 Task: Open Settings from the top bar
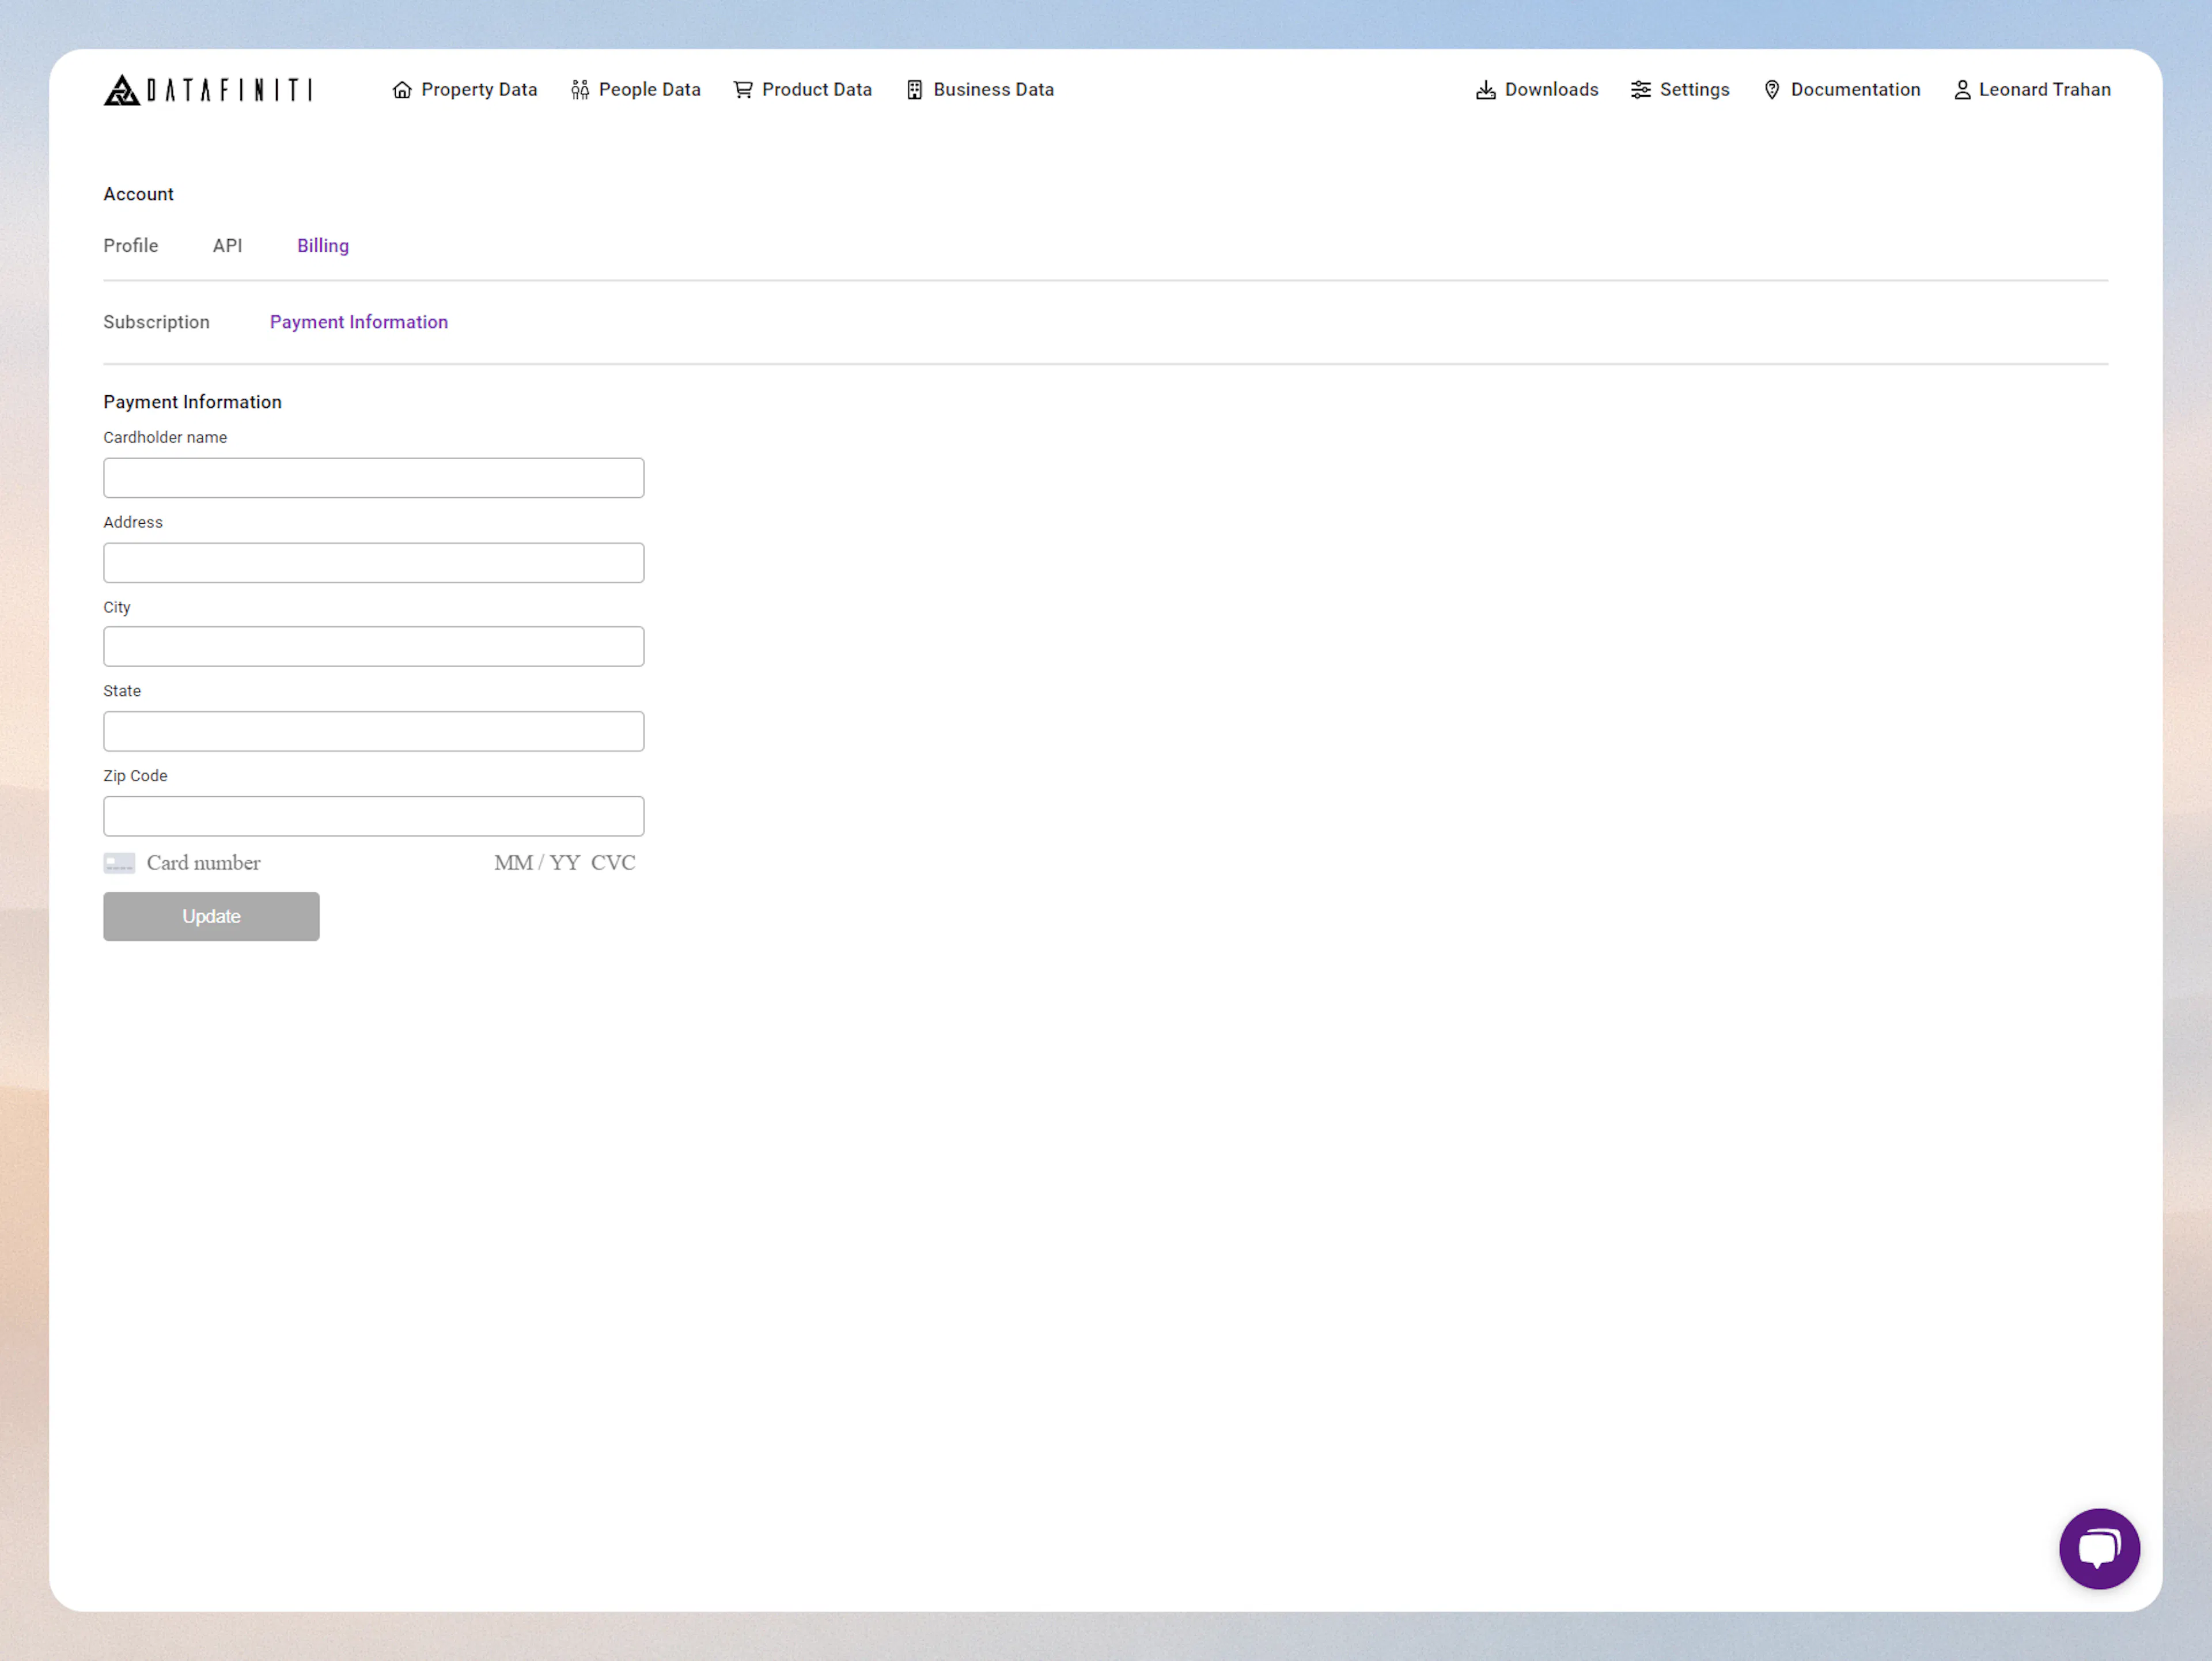coord(1680,89)
